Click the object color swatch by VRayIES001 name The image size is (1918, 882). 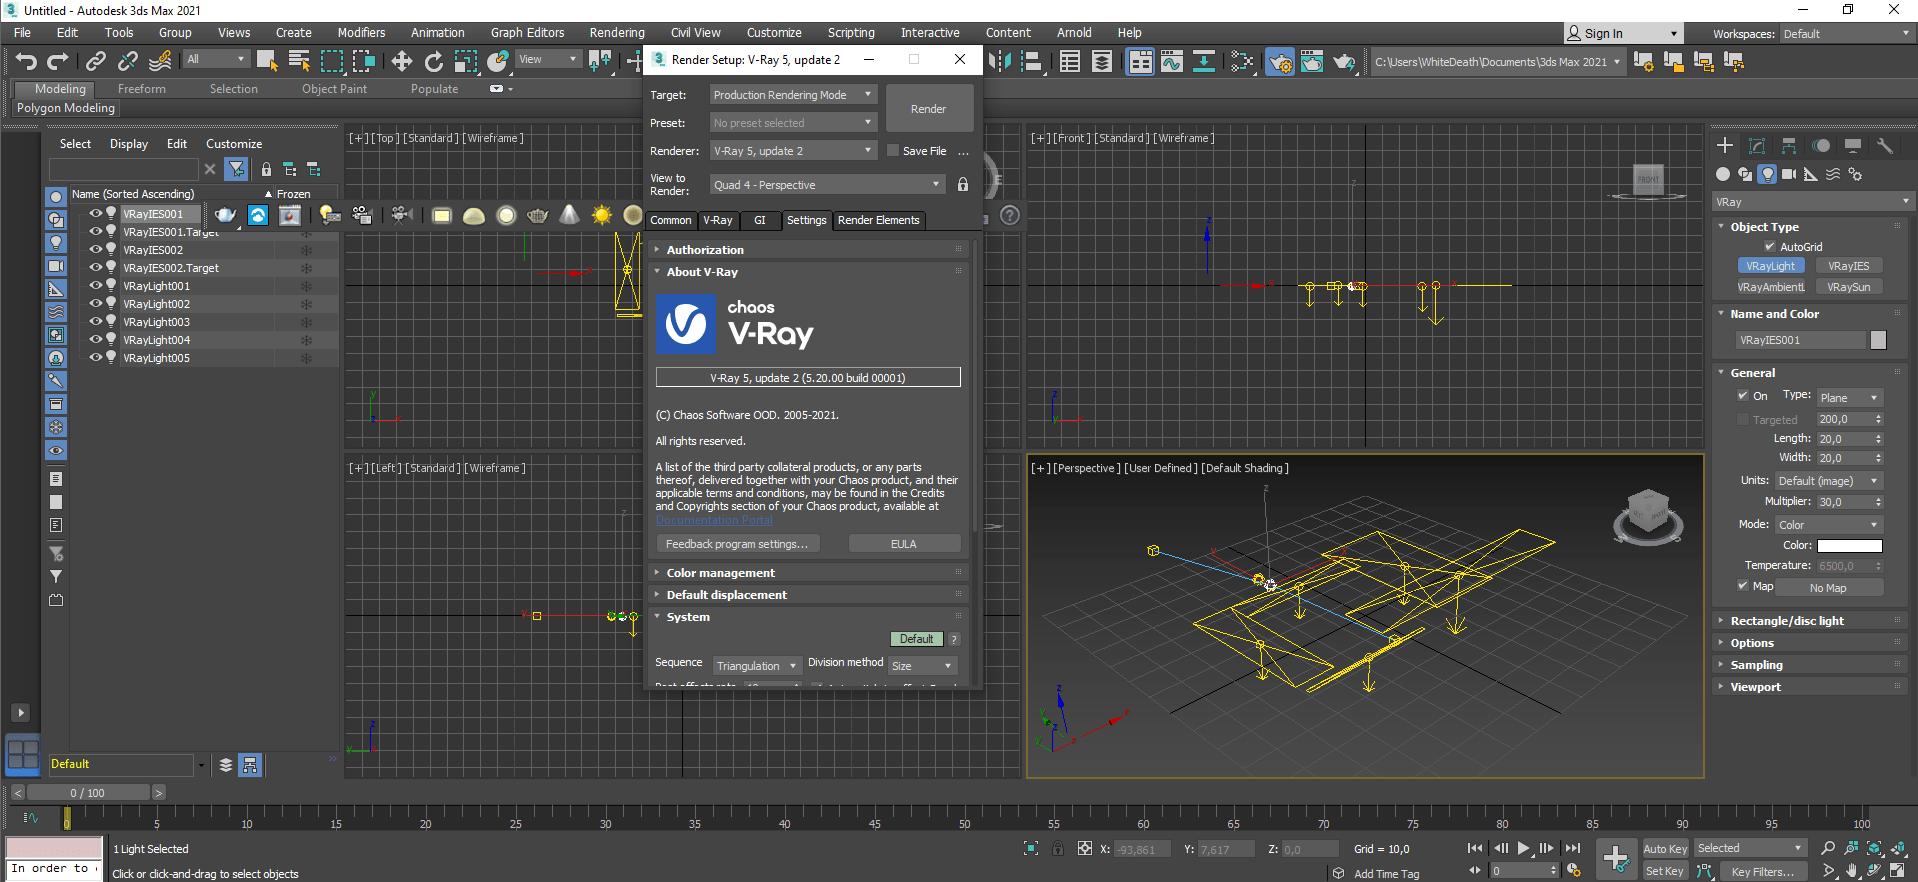point(1878,340)
